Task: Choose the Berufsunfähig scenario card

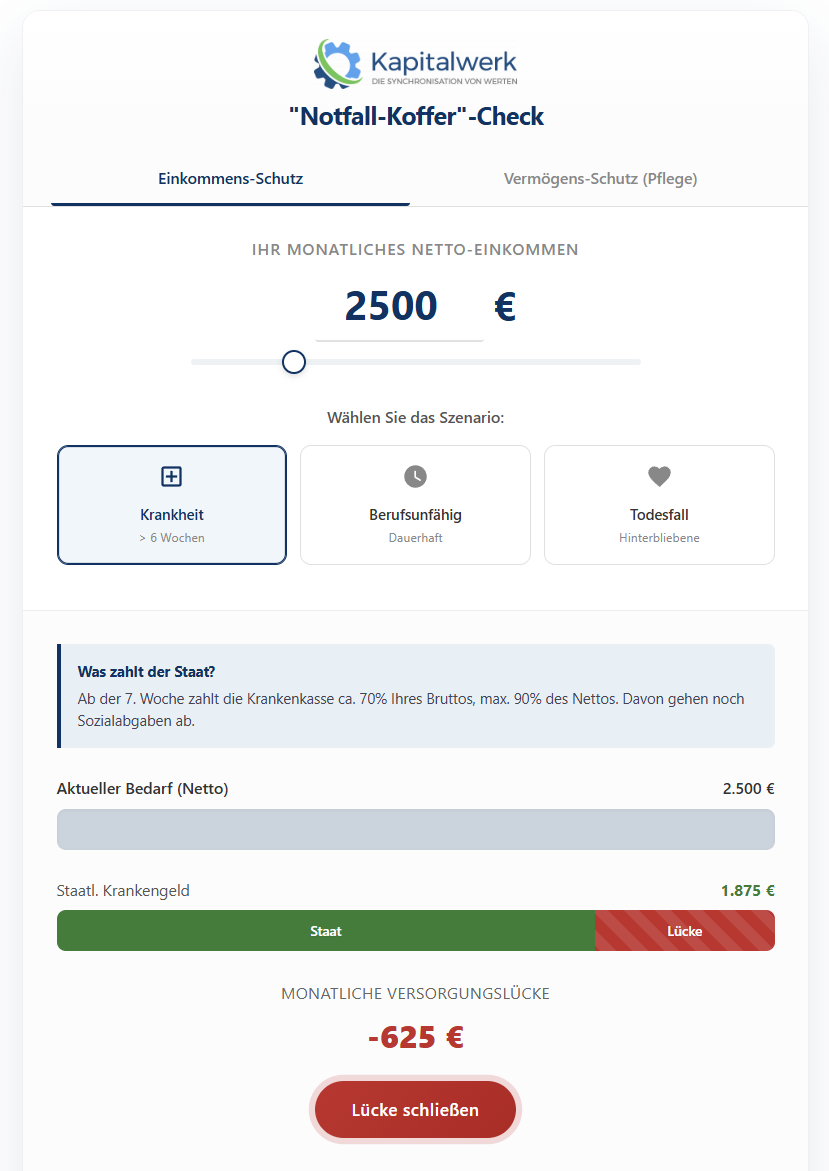Action: tap(415, 505)
